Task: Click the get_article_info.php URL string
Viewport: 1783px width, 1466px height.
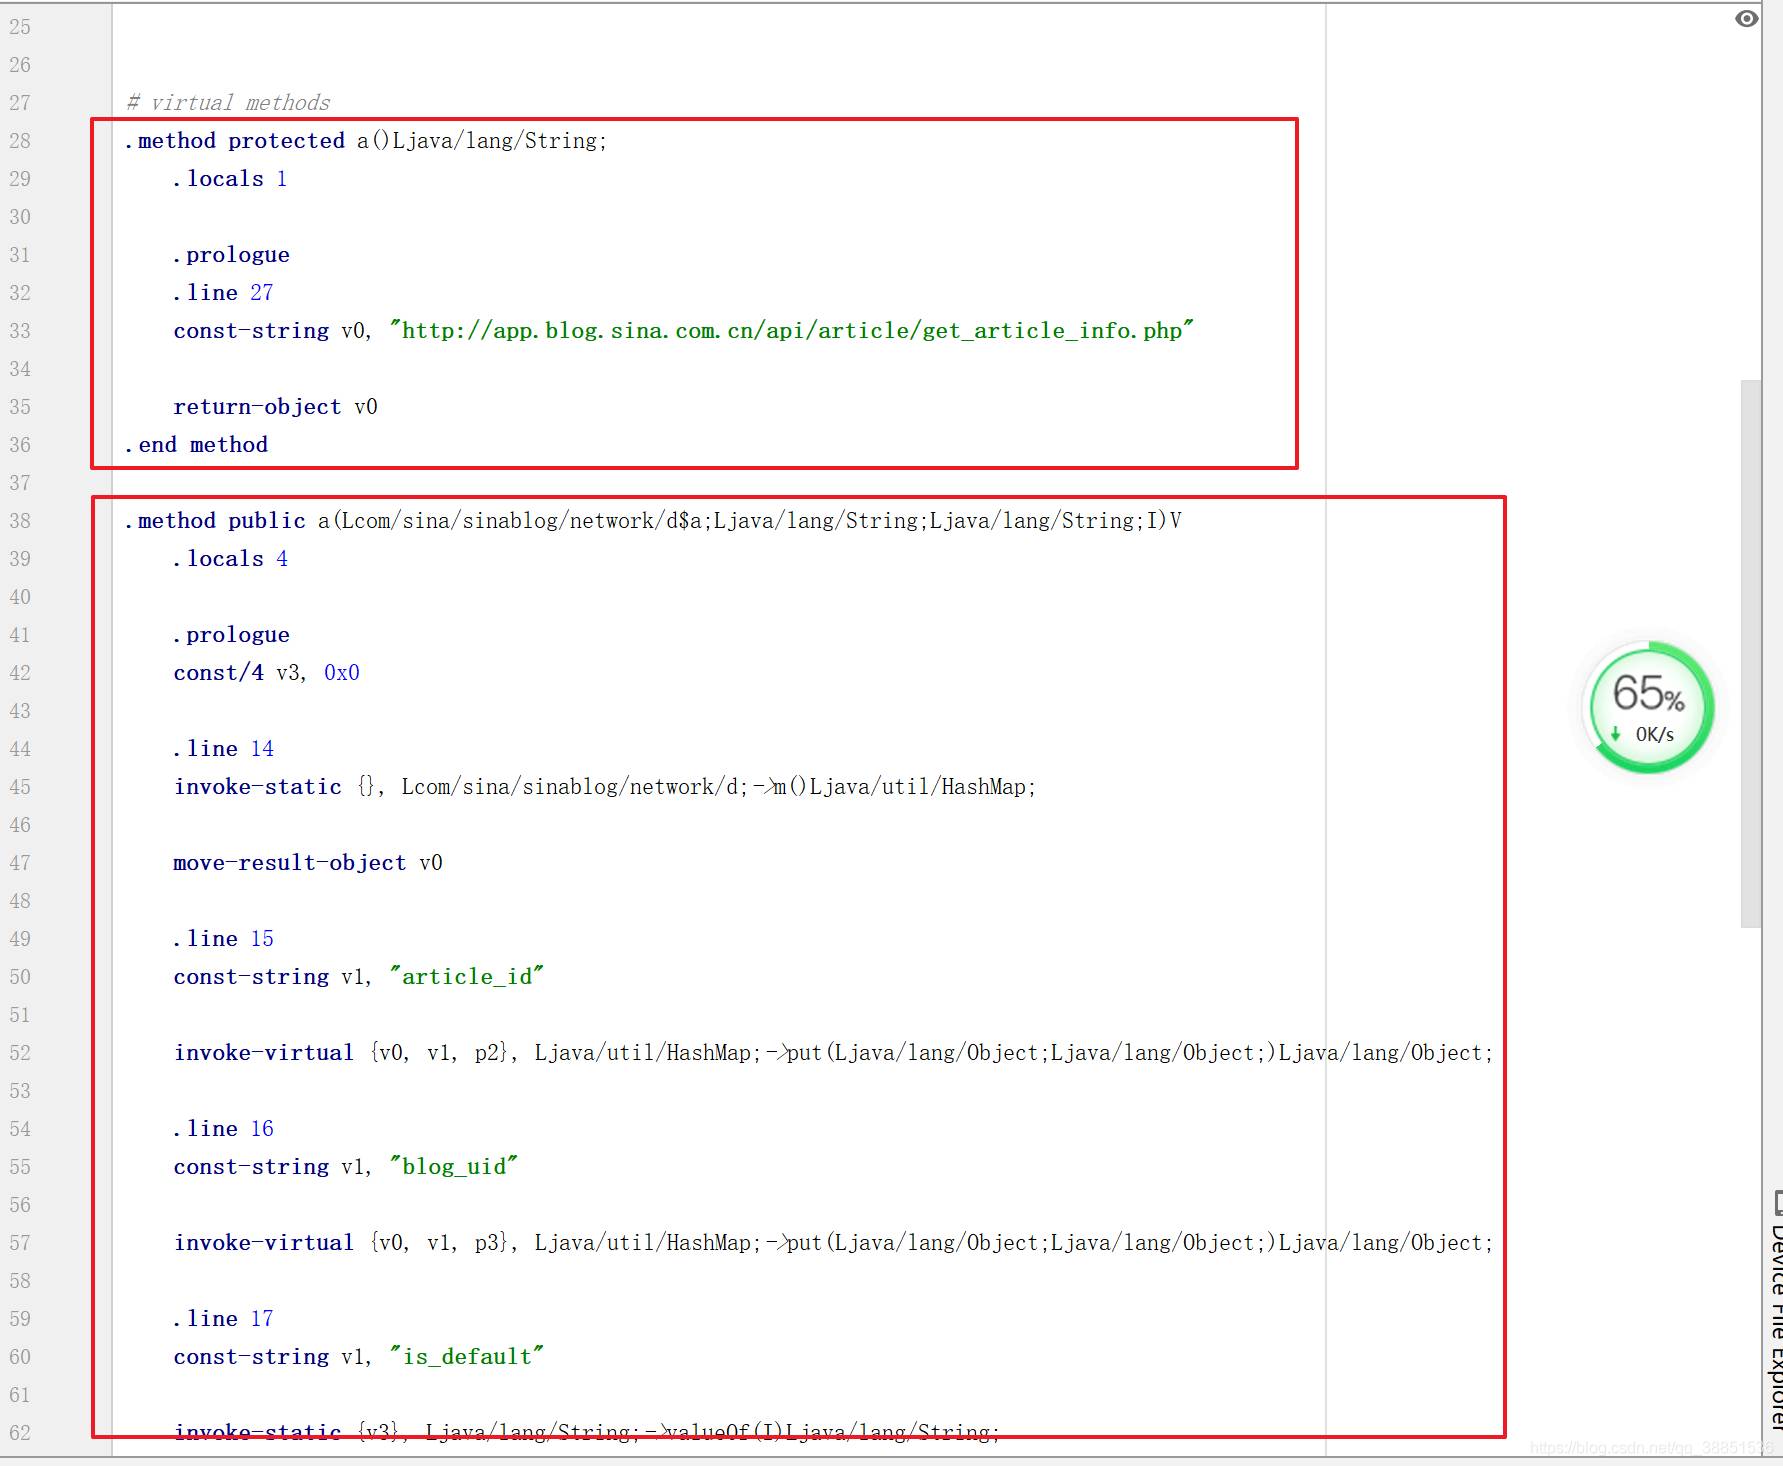Action: 792,331
